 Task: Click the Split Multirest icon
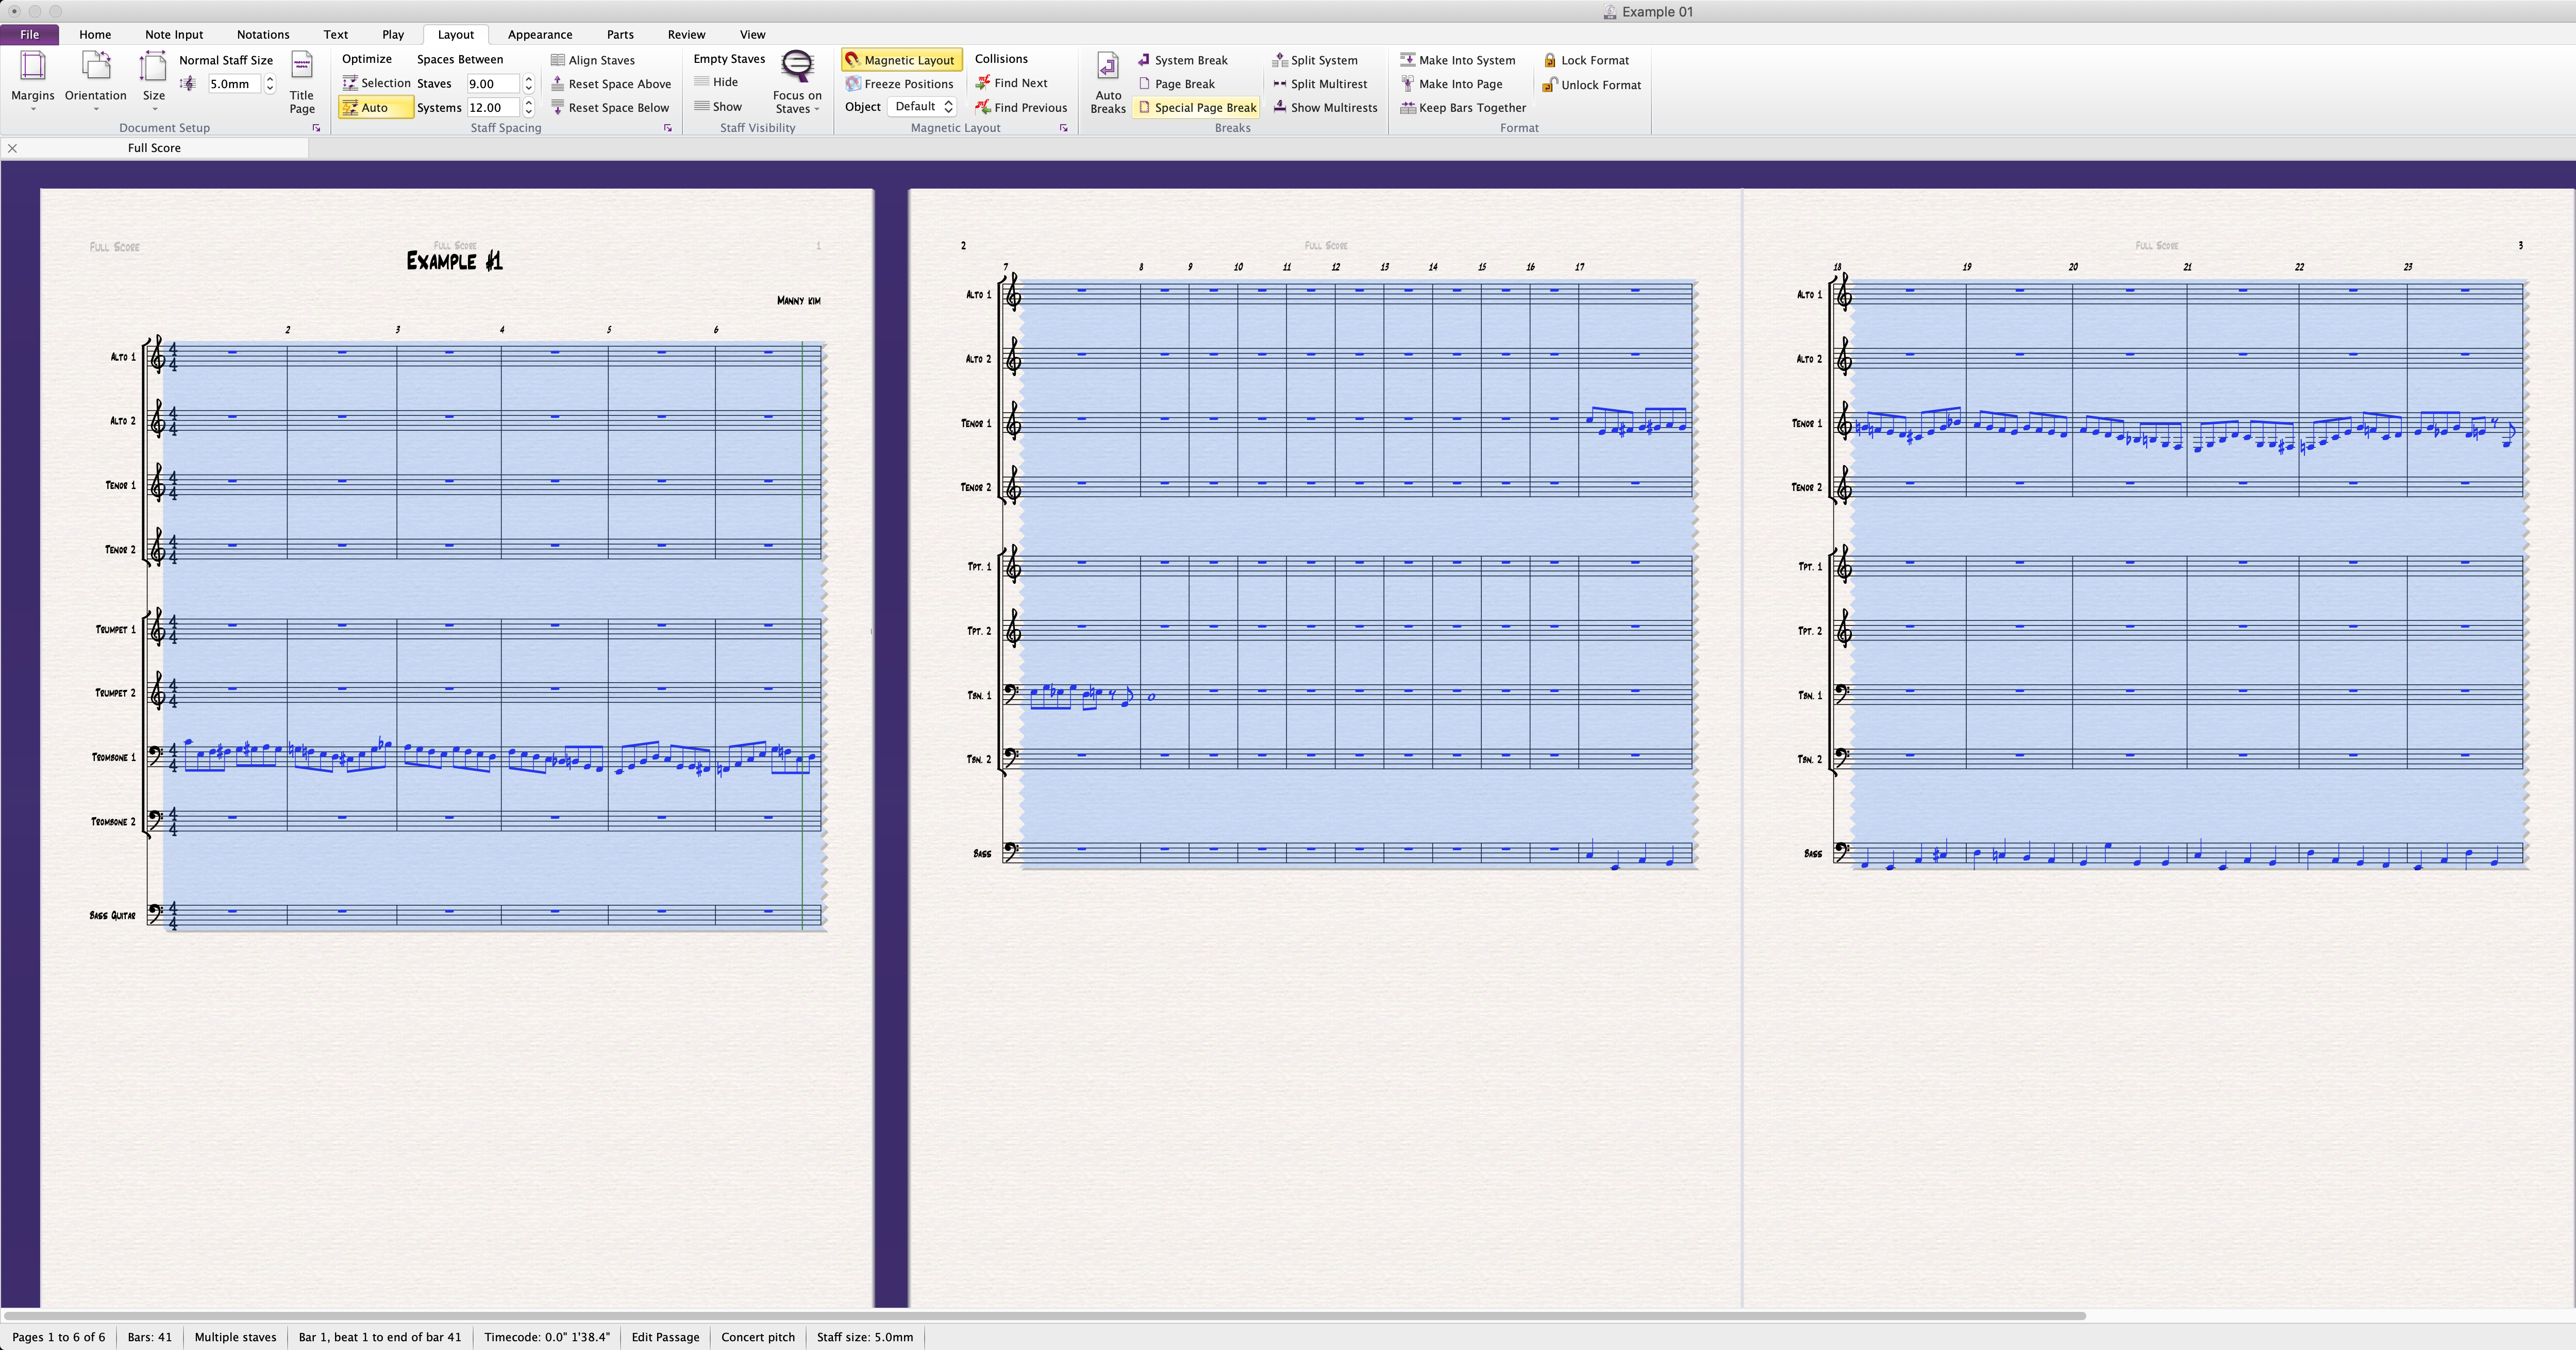1280,84
